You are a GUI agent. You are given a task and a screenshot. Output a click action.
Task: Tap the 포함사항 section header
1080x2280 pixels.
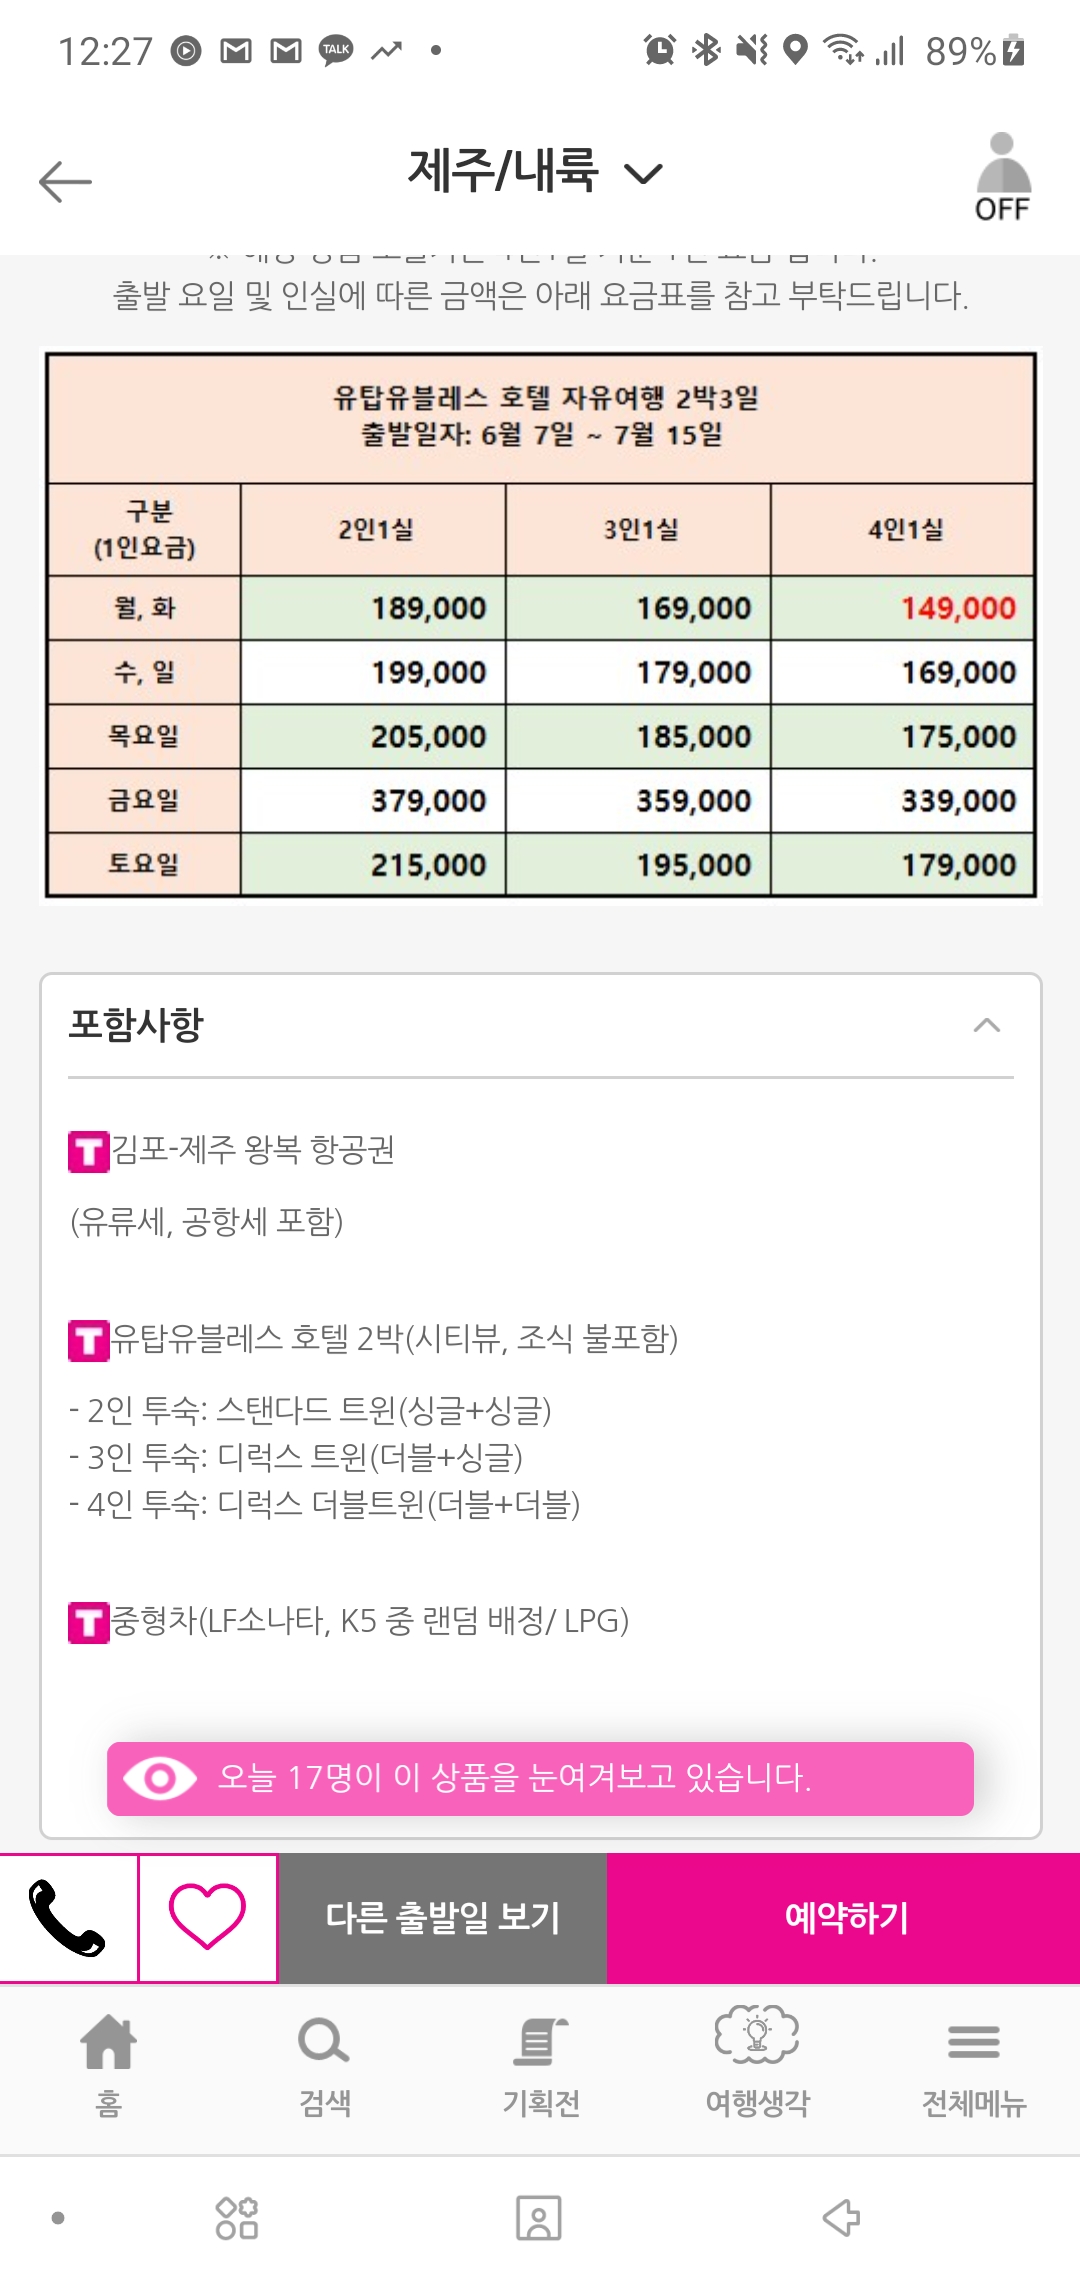(x=136, y=1025)
